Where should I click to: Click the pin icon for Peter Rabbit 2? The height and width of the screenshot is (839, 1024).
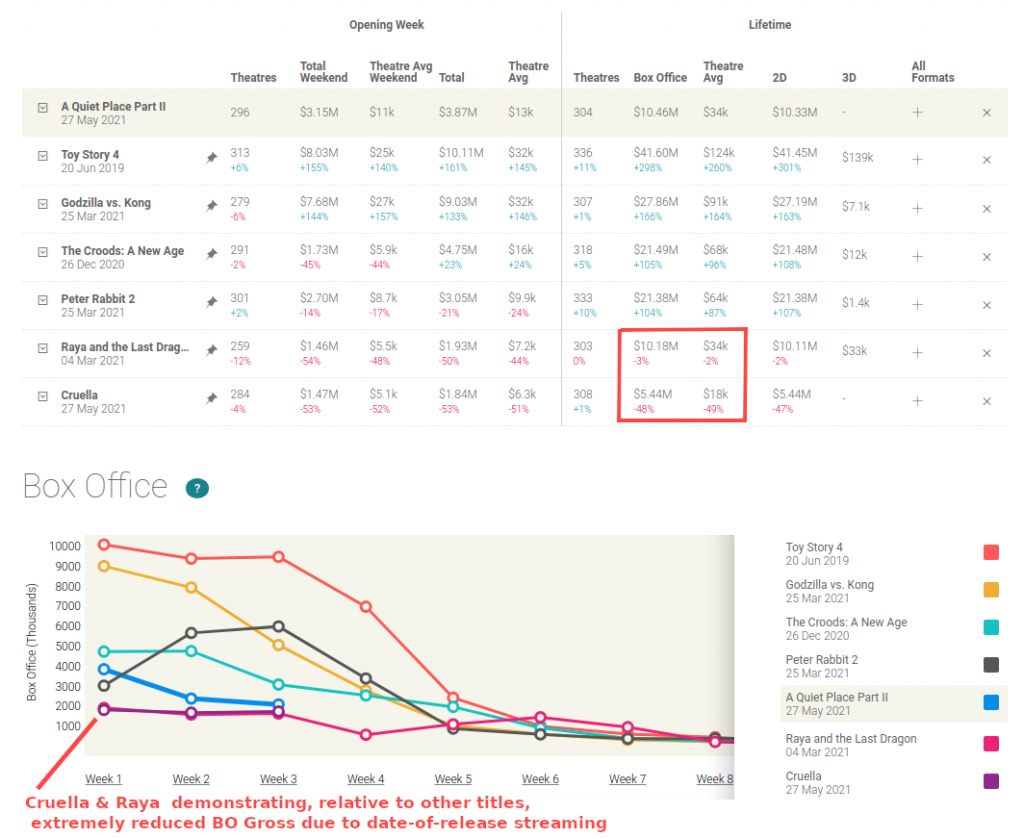click(212, 302)
